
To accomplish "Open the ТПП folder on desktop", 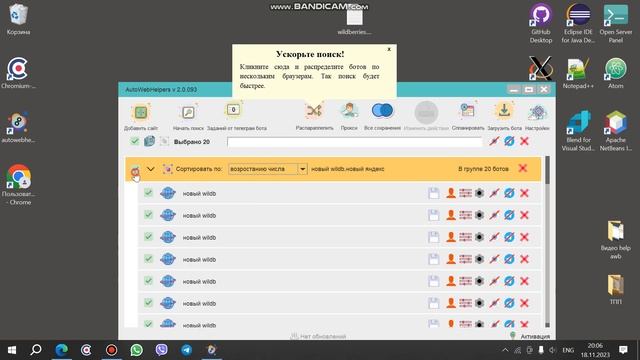I will 616,290.
